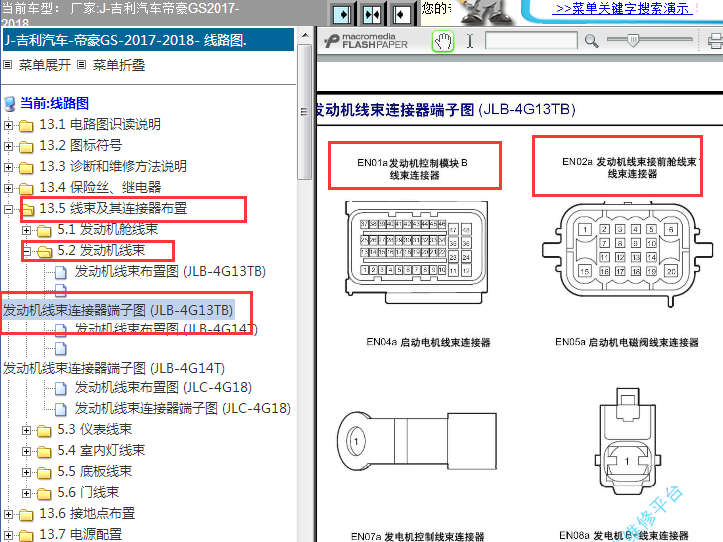Open the 菜单关键字搜索演示 link
The height and width of the screenshot is (542, 723).
pyautogui.click(x=624, y=8)
